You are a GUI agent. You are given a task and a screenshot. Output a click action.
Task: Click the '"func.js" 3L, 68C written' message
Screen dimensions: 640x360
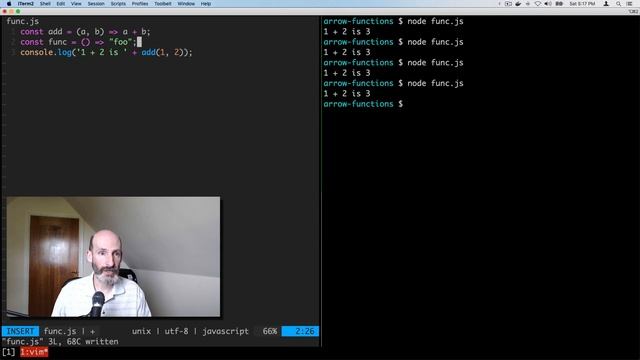tap(60, 342)
